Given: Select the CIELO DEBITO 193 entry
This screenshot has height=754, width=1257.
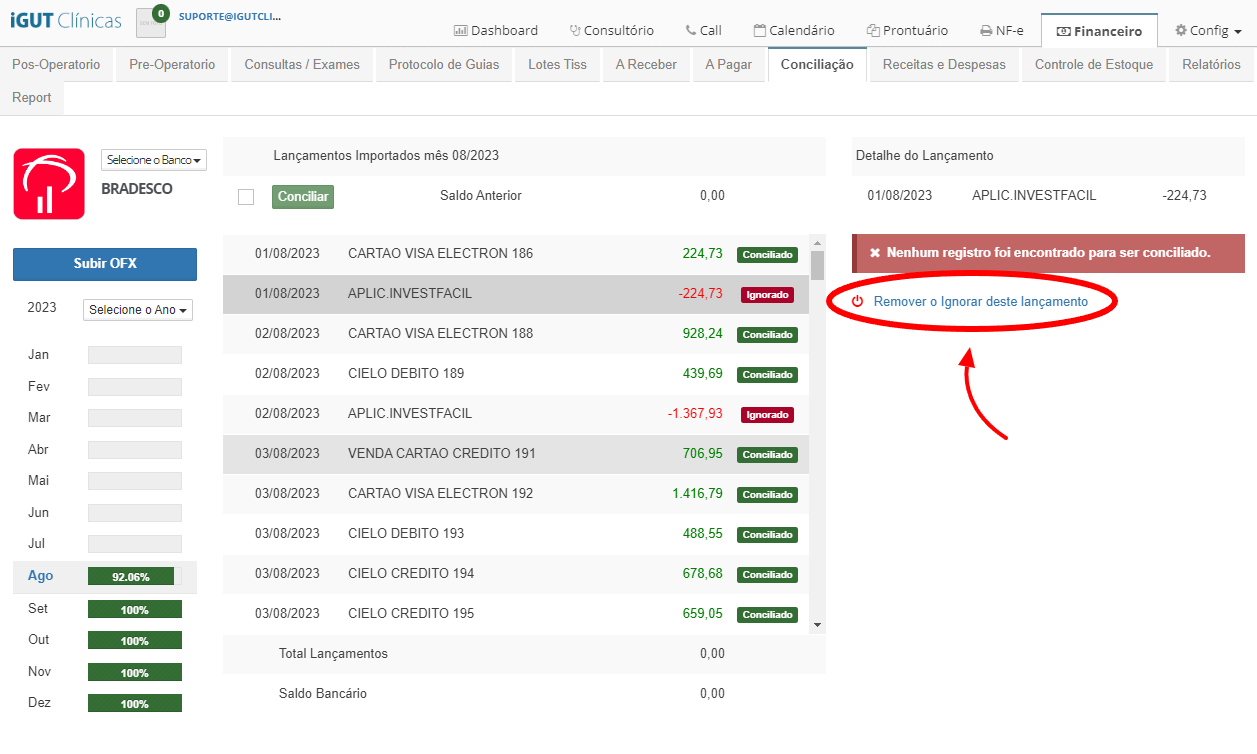Looking at the screenshot, I should coord(516,534).
